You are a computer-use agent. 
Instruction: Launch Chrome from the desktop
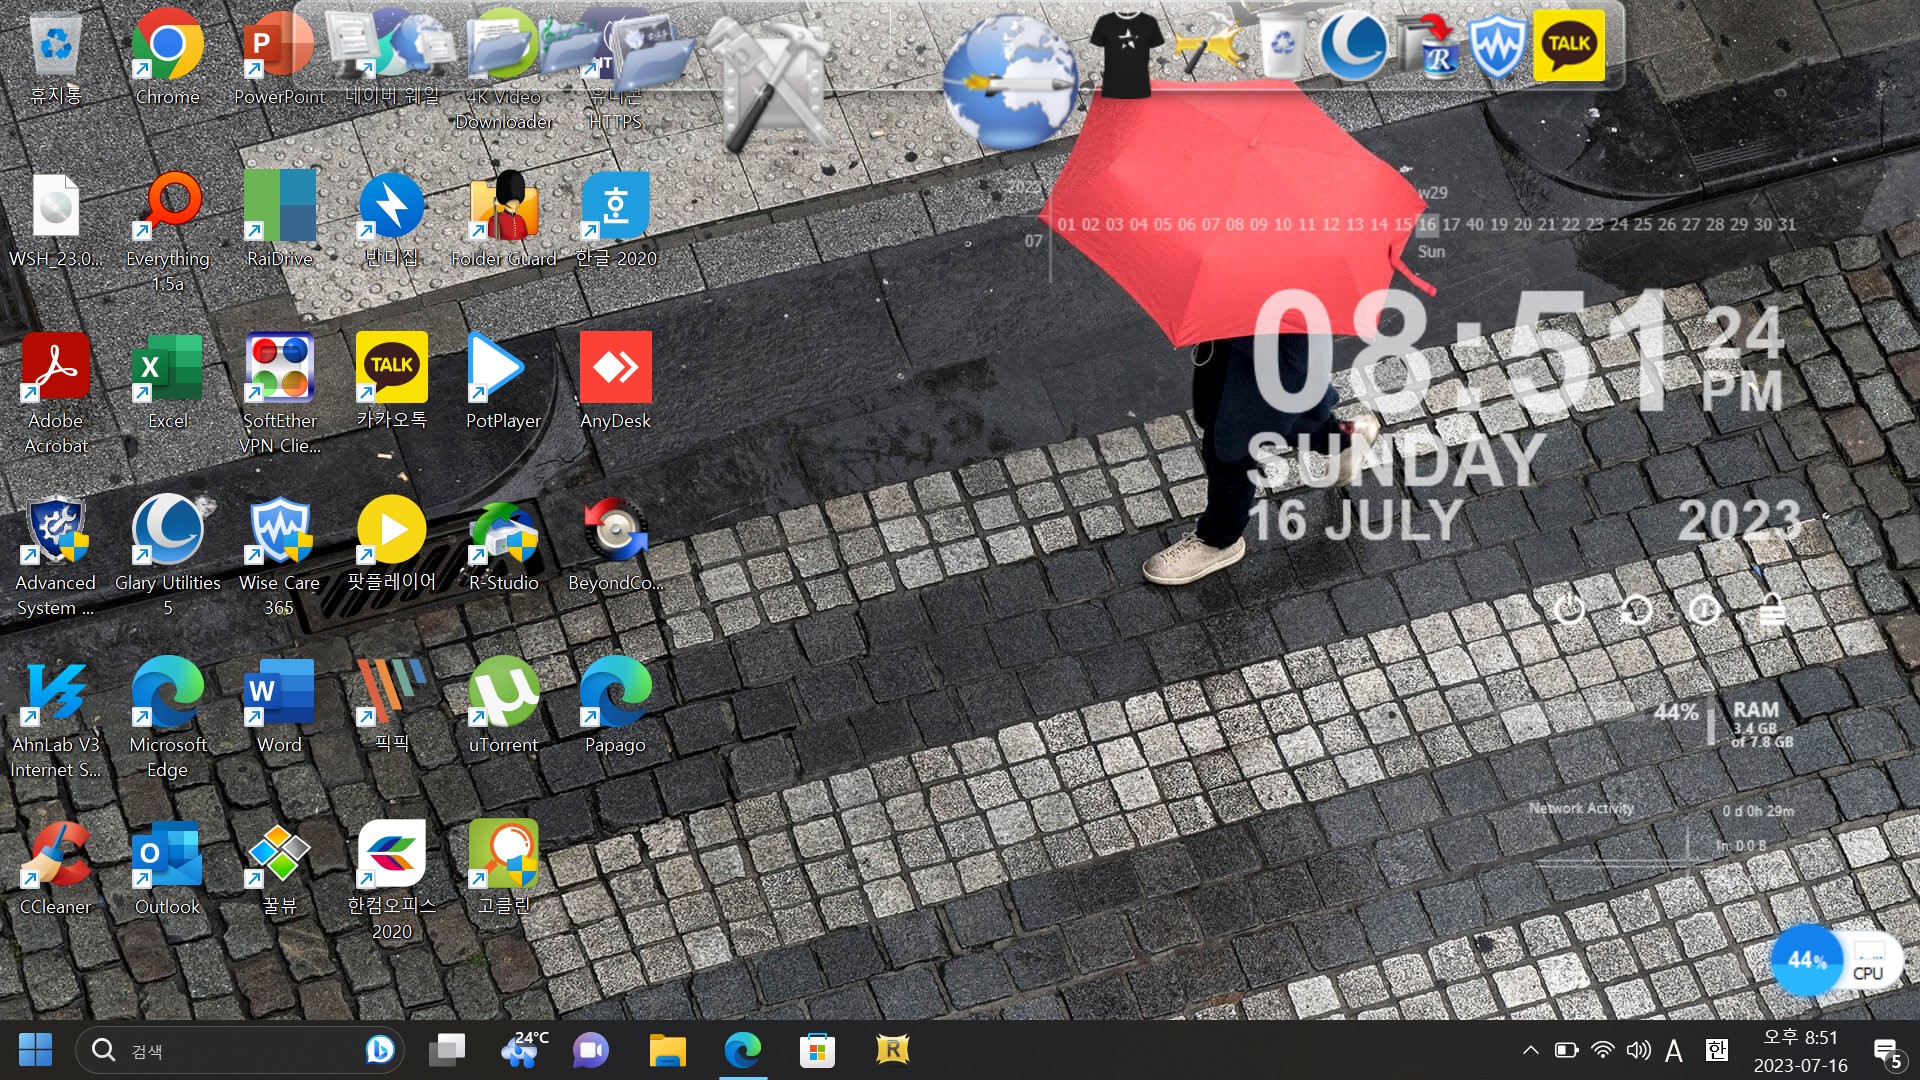[x=167, y=57]
